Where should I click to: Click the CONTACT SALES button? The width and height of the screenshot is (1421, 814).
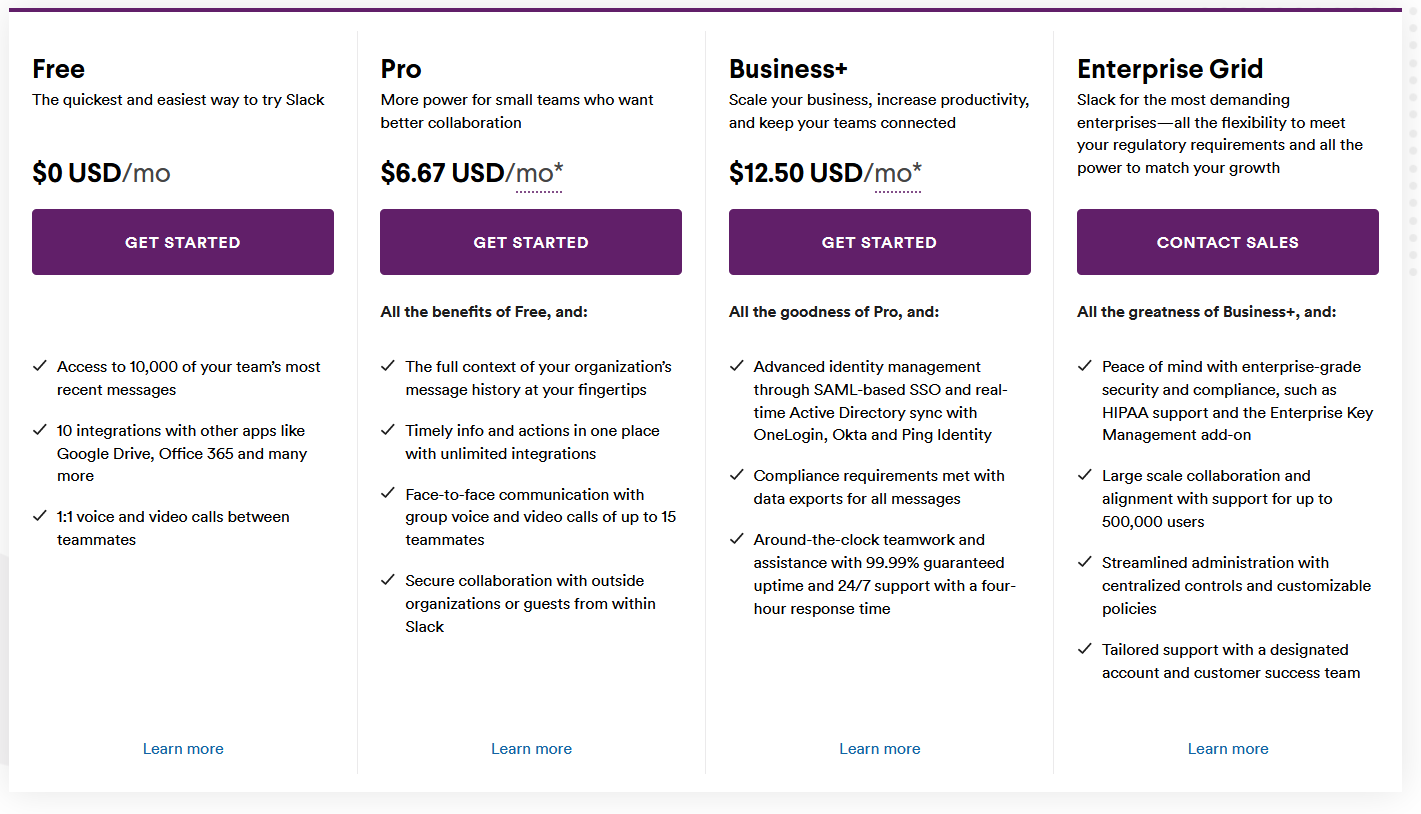pyautogui.click(x=1228, y=242)
